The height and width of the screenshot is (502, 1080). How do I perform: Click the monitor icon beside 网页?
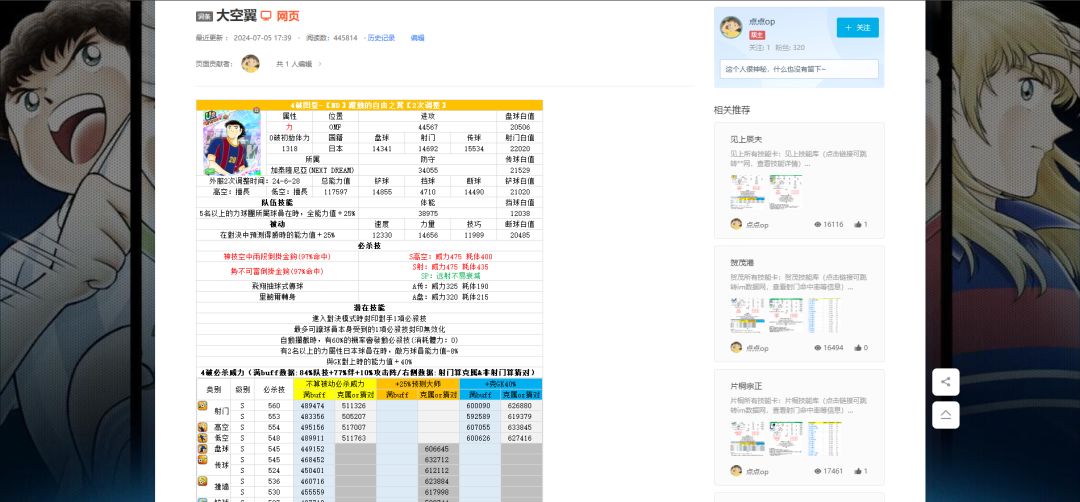click(266, 16)
